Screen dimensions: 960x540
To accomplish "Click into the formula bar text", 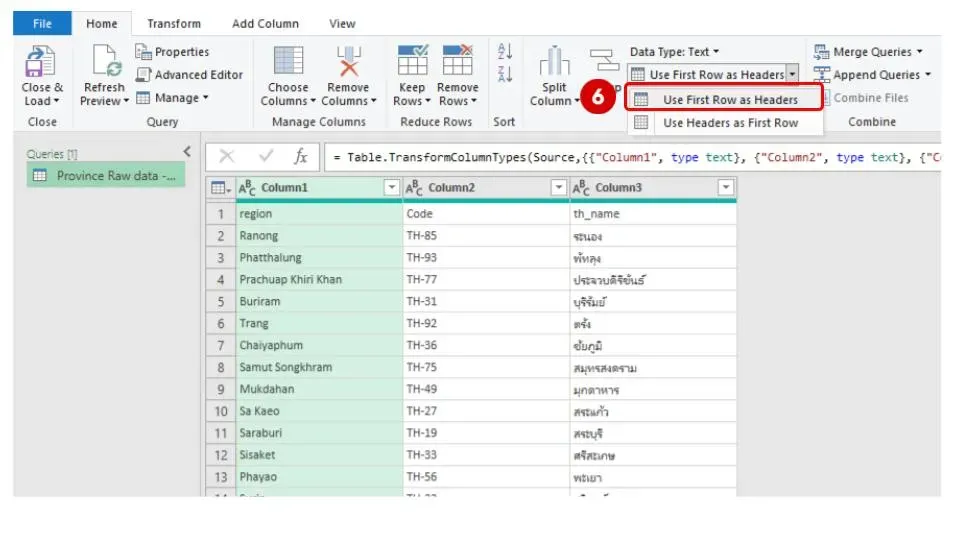I will point(632,157).
